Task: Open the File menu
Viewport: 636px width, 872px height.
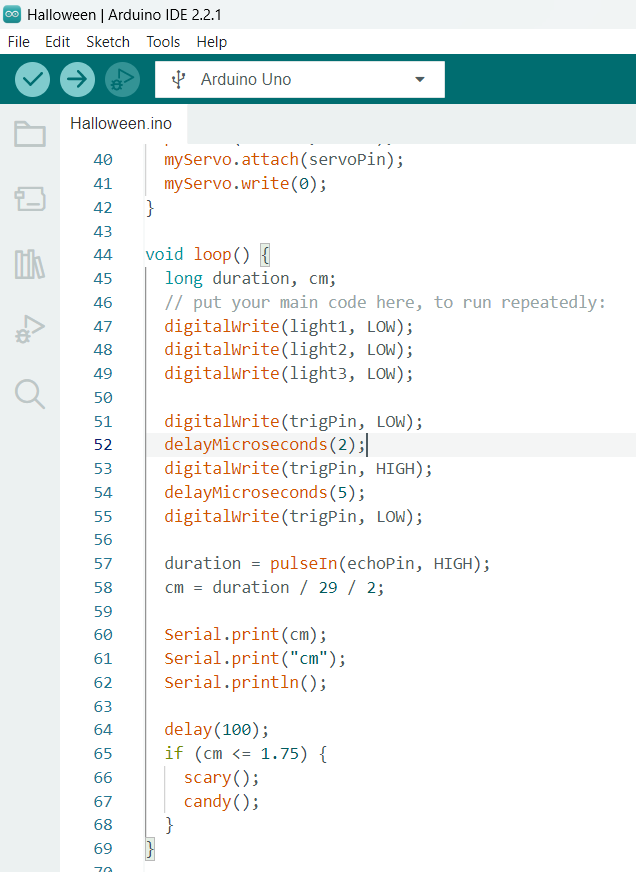Action: [x=18, y=42]
